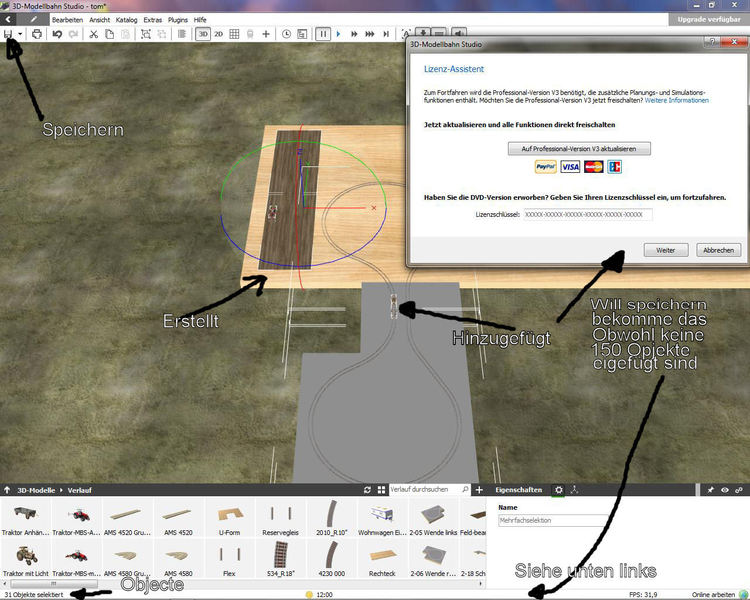Click into the Lizenzschlüssel input field

[x=588, y=214]
